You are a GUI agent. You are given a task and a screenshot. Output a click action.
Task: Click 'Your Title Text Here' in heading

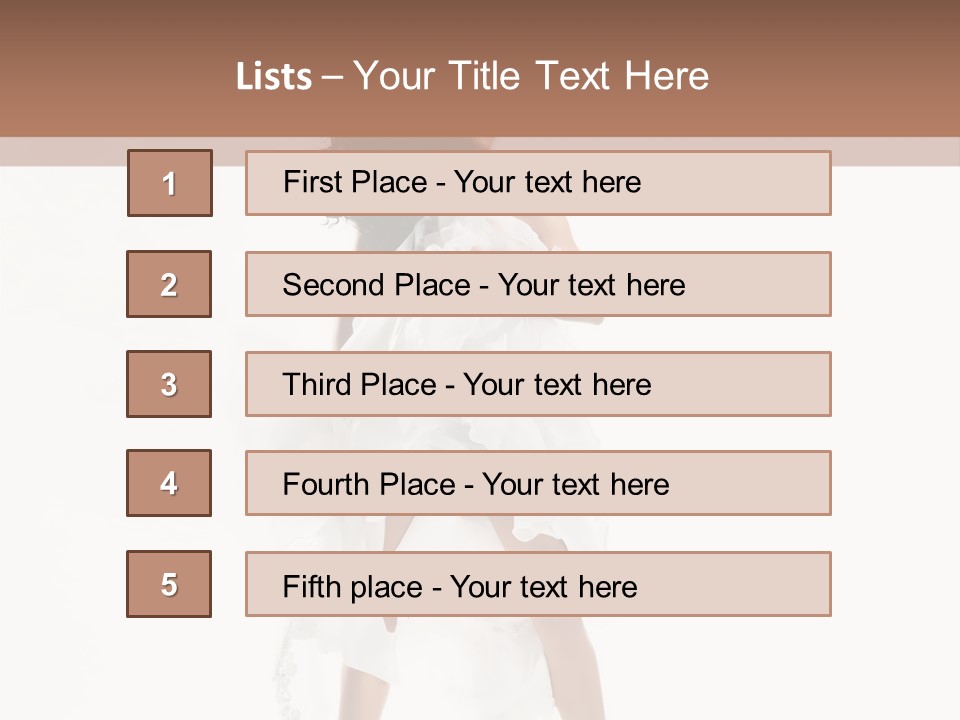531,76
